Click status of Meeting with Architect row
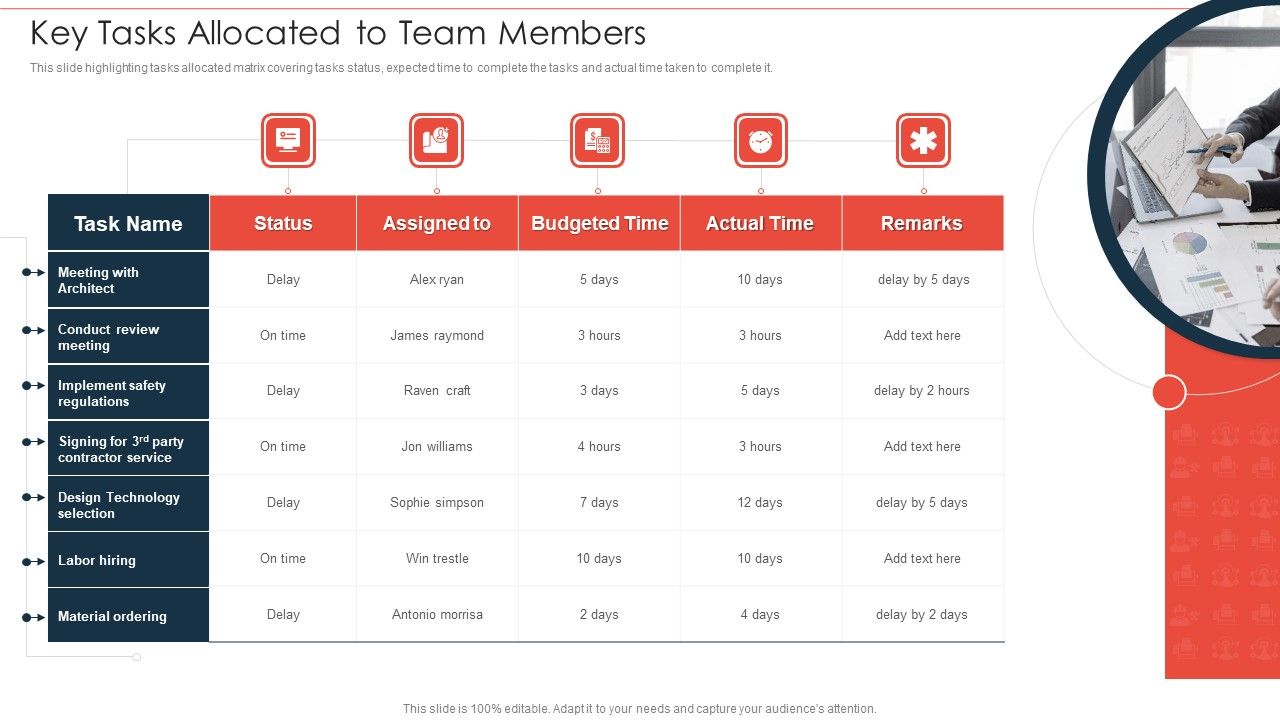1280x720 pixels. coord(283,280)
